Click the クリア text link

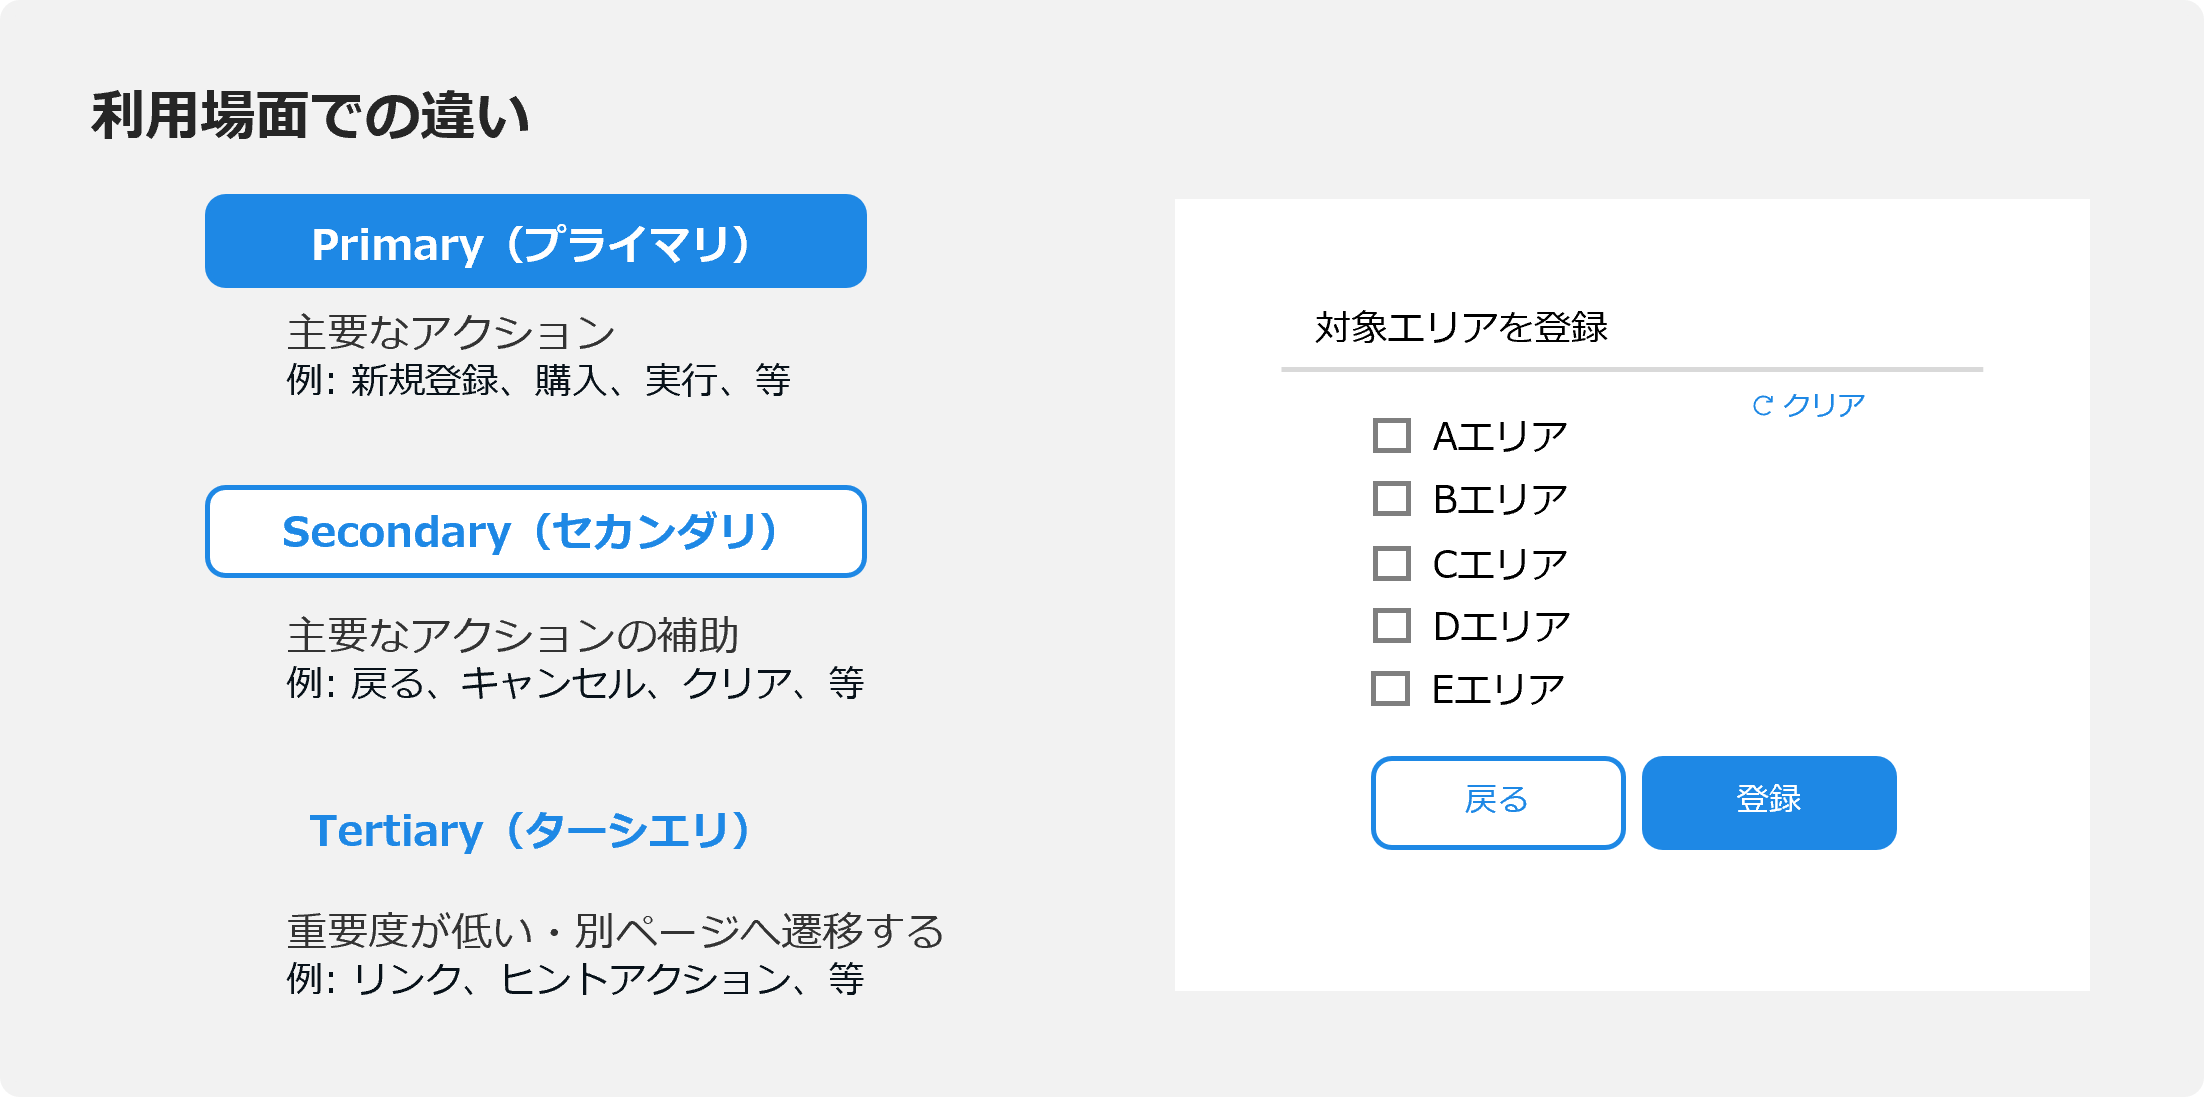[1824, 405]
